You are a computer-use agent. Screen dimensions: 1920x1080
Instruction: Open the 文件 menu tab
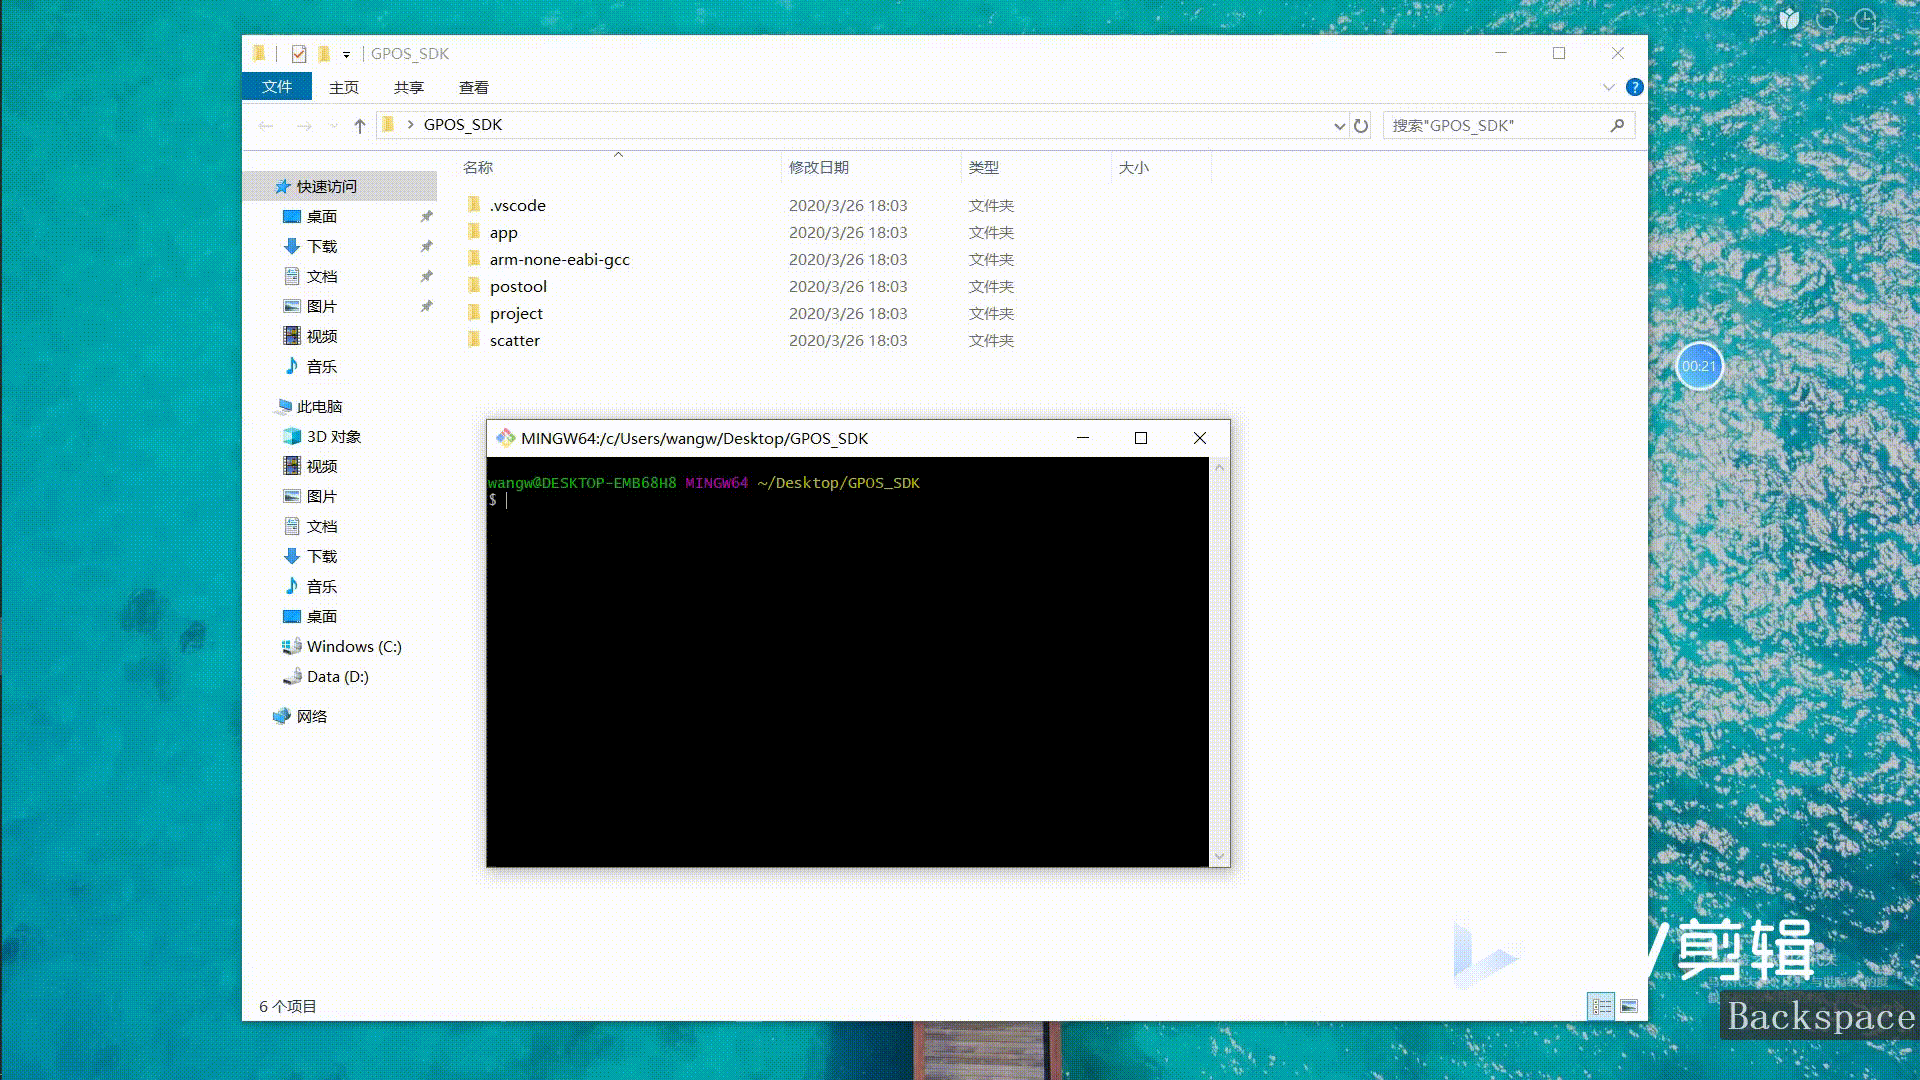tap(277, 87)
